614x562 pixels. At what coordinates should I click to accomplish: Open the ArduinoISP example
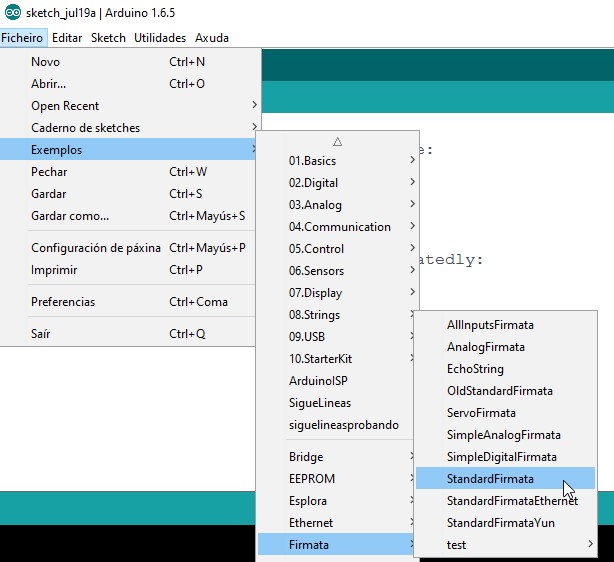tap(318, 381)
